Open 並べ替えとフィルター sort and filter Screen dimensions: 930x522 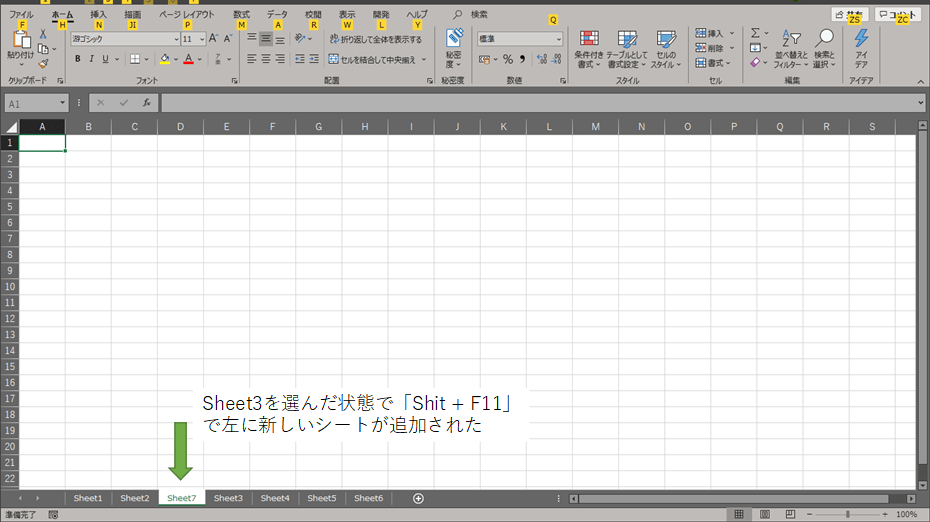791,49
